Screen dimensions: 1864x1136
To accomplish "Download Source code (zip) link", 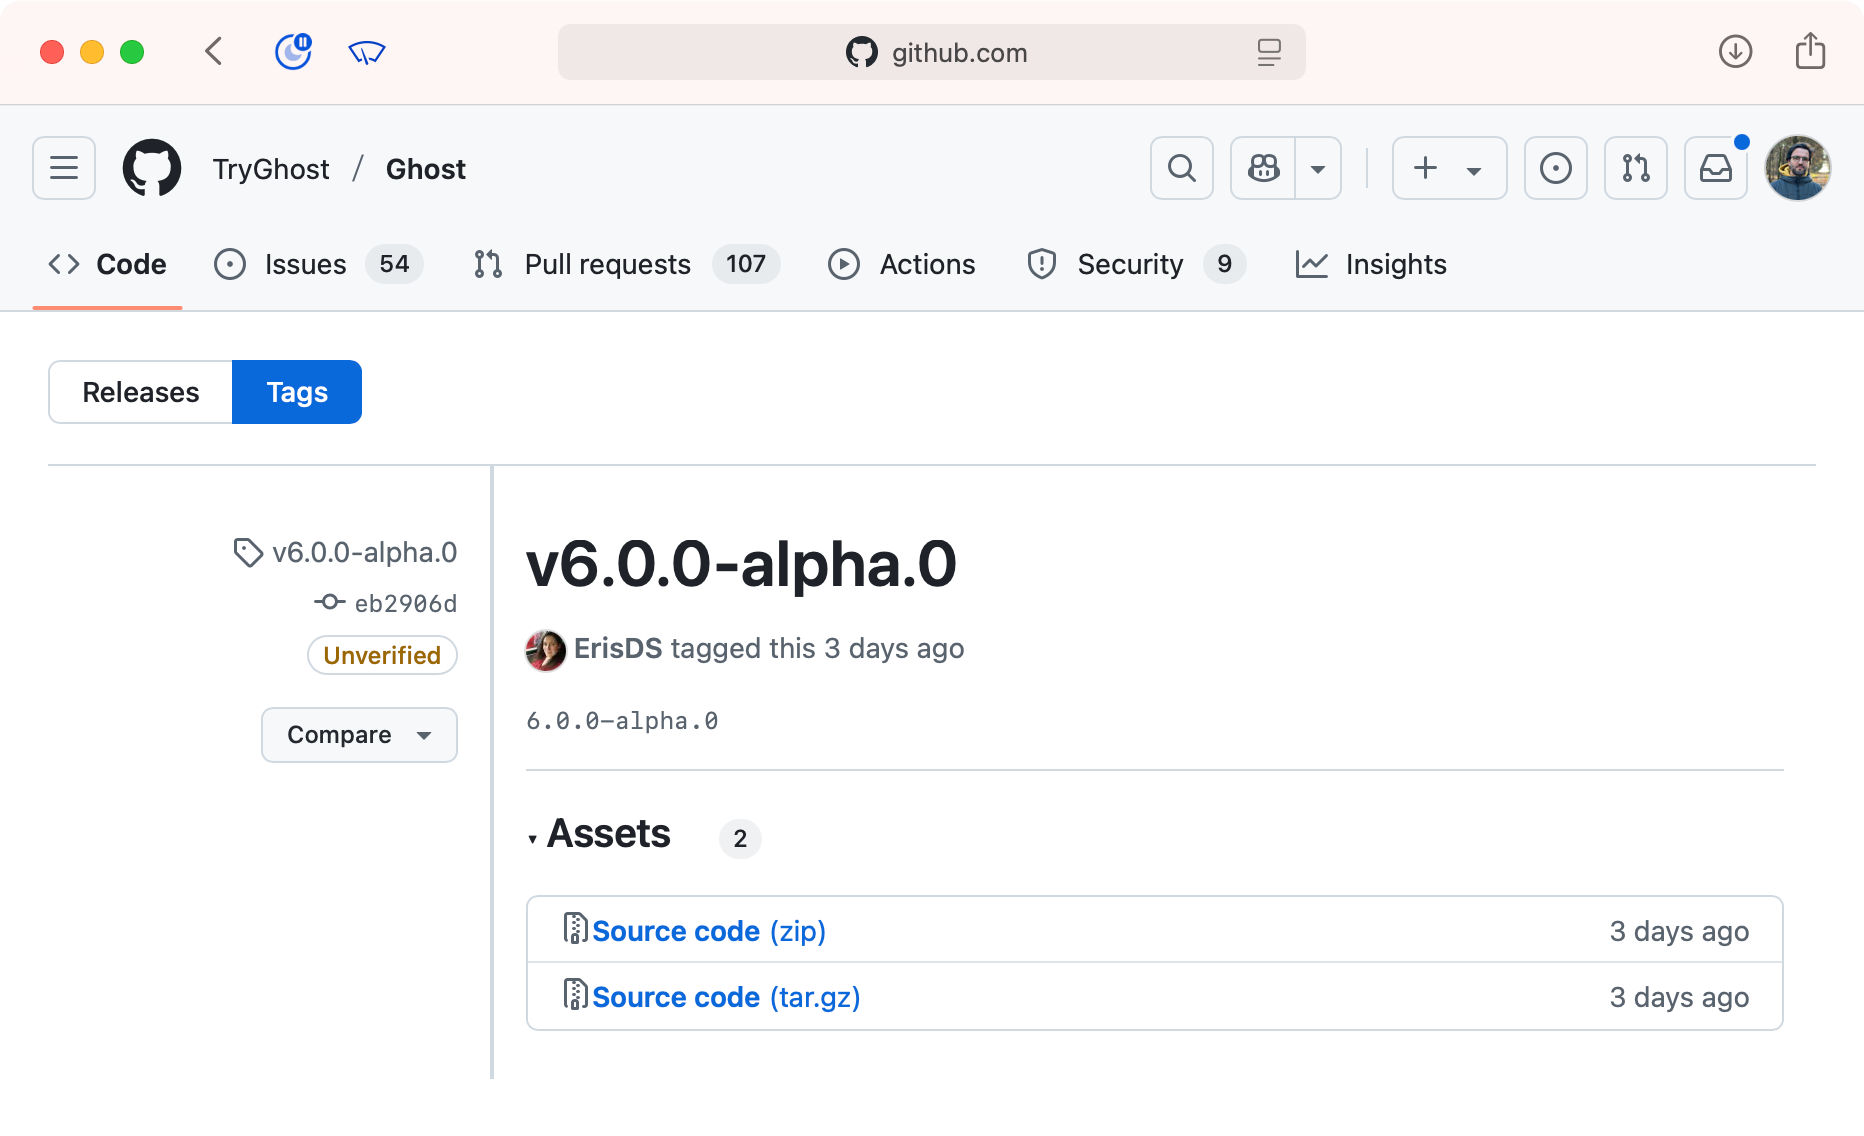I will point(708,931).
